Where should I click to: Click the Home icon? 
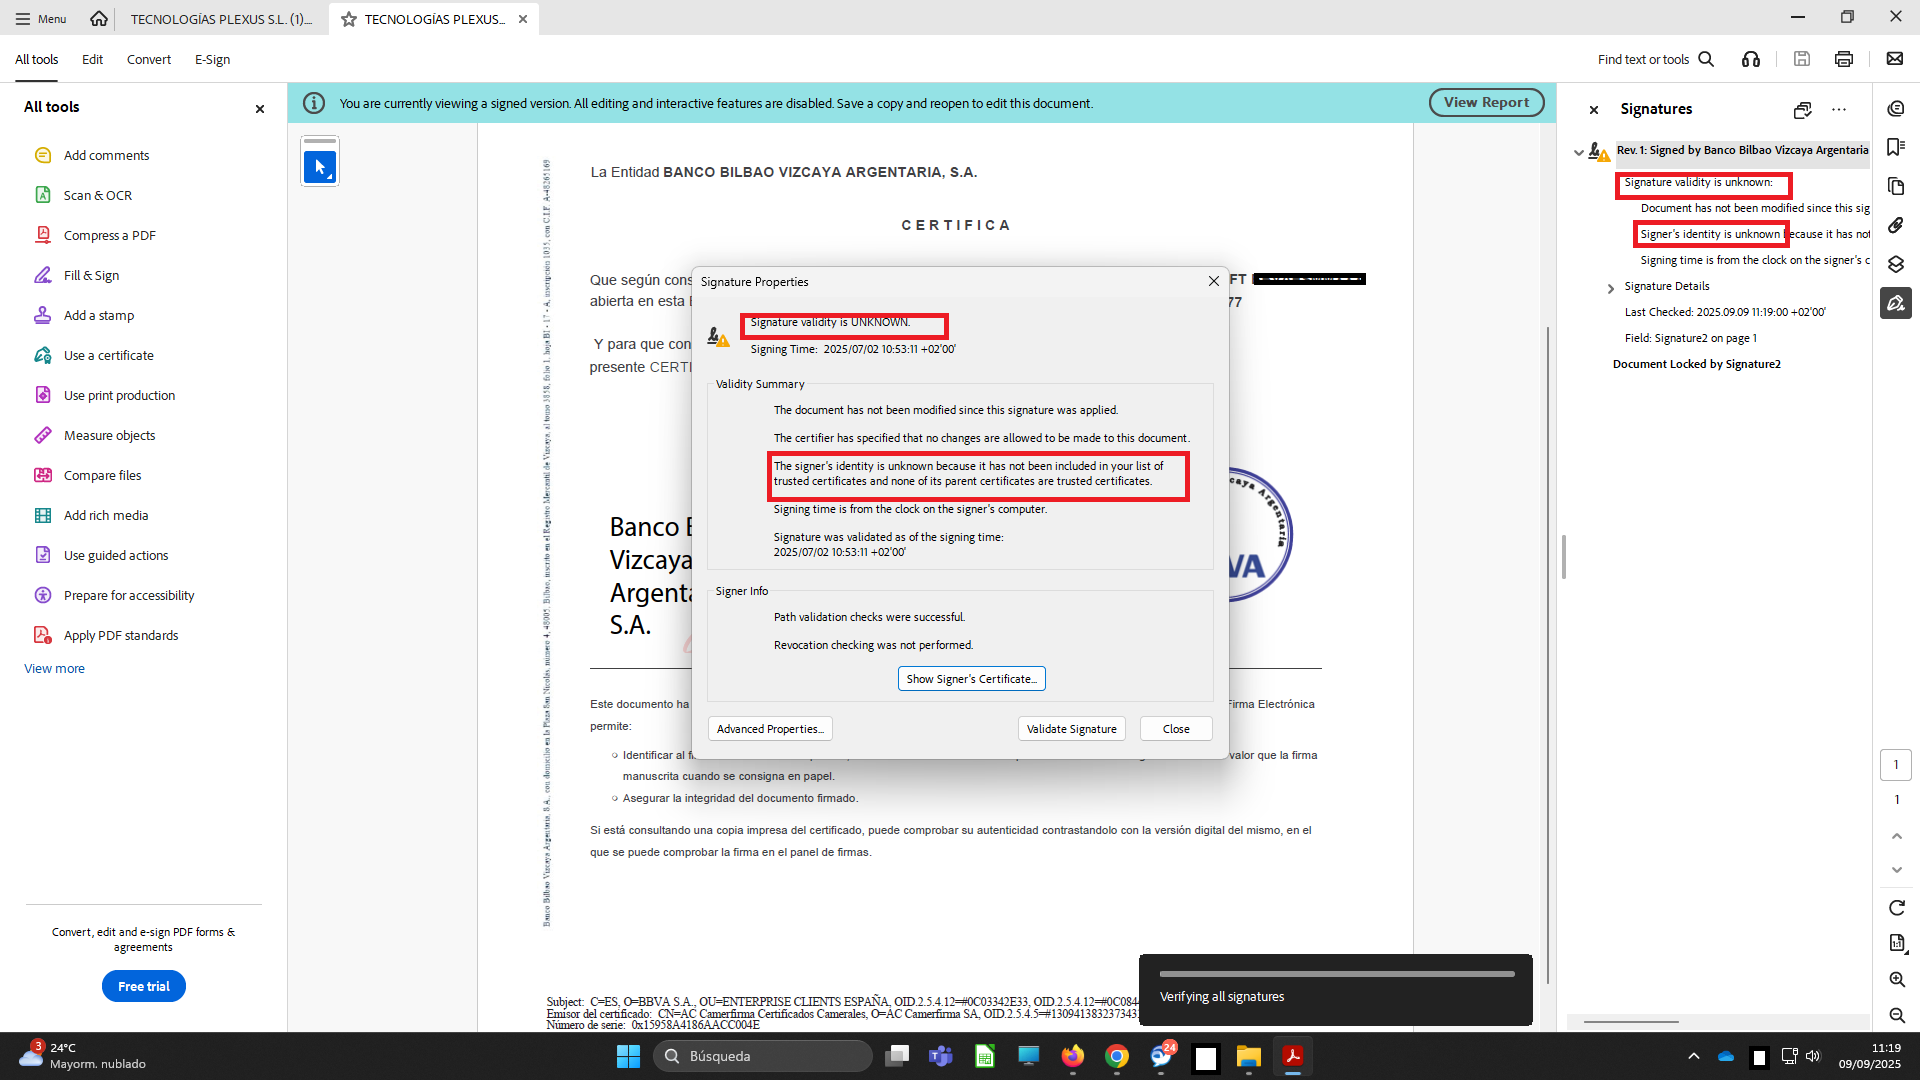(x=98, y=18)
